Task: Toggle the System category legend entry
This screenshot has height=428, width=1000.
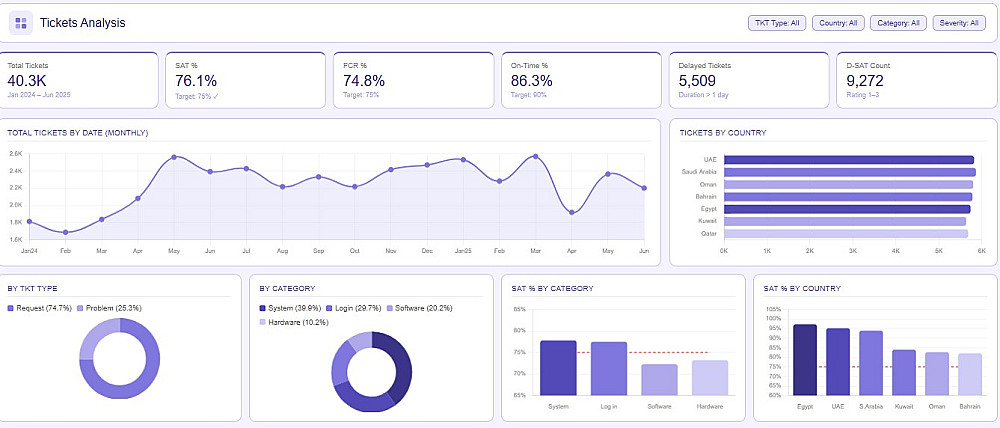Action: [x=290, y=308]
